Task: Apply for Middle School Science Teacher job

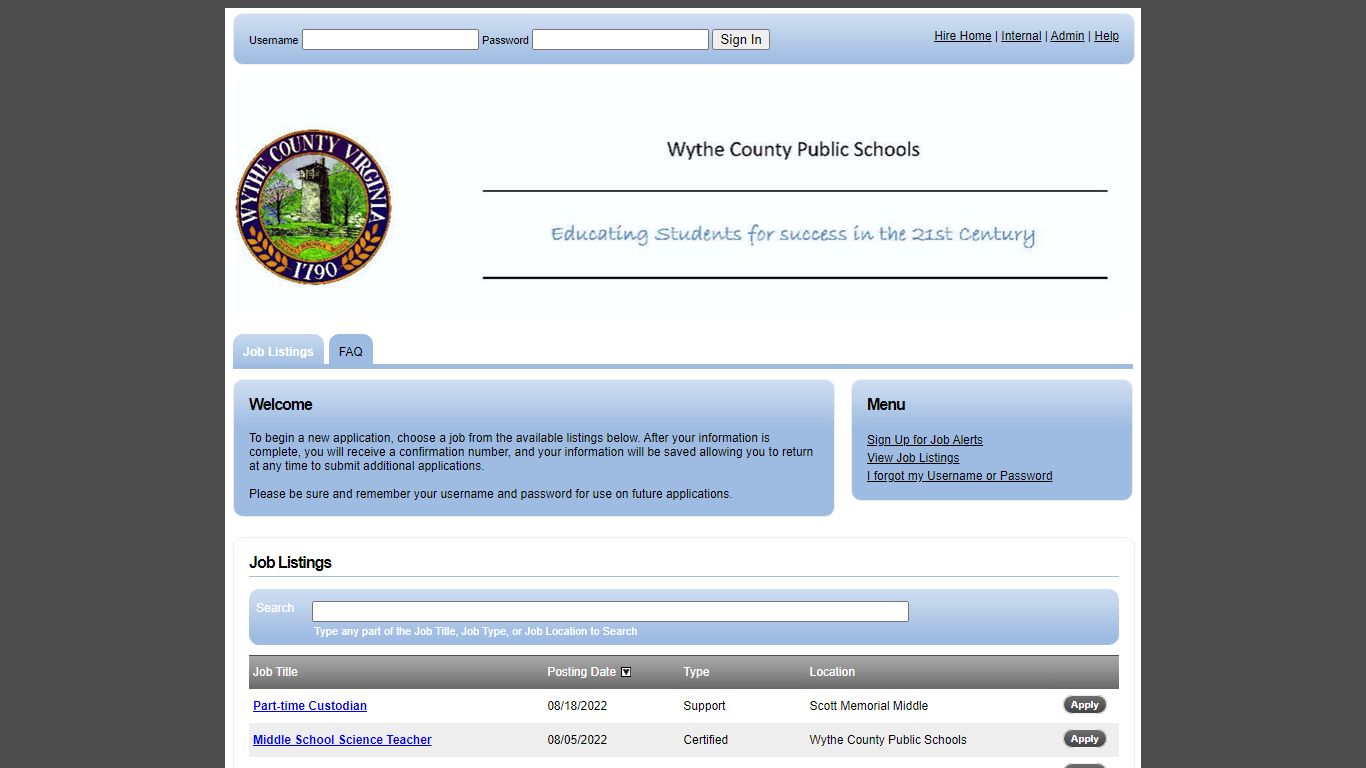Action: click(x=1085, y=739)
